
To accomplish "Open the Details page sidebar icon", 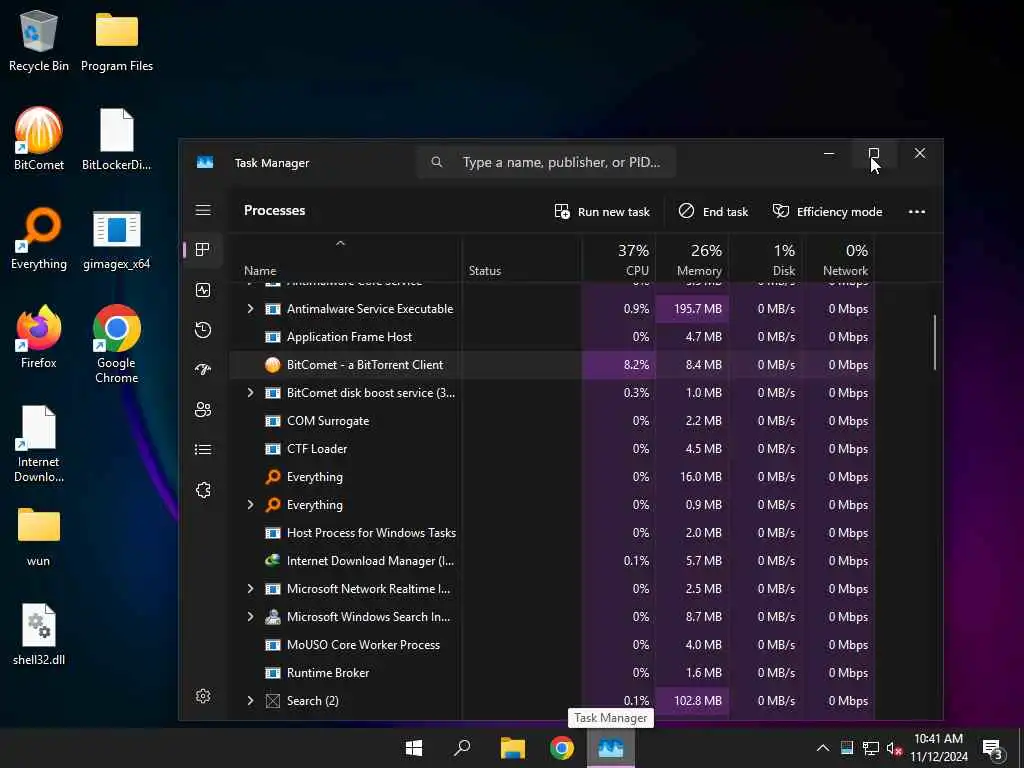I will 203,449.
